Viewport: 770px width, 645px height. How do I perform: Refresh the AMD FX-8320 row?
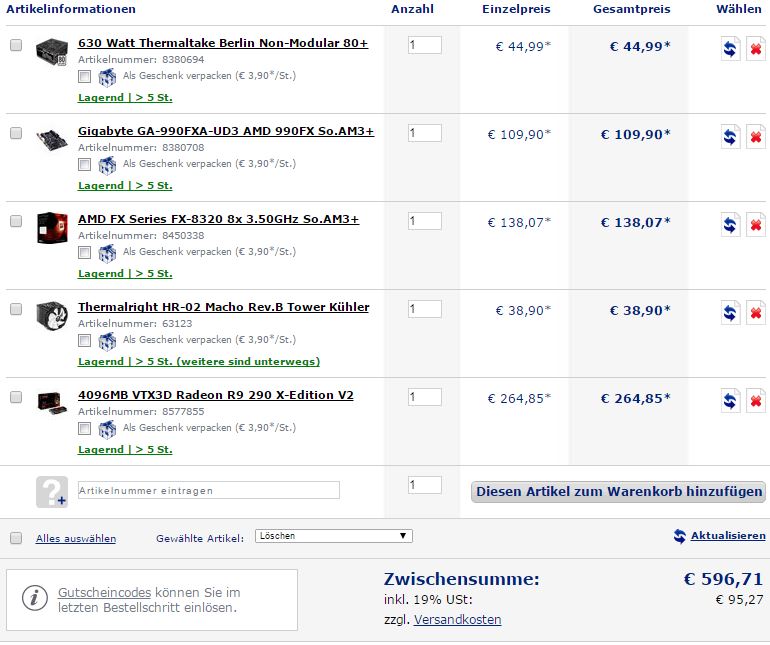pos(730,224)
